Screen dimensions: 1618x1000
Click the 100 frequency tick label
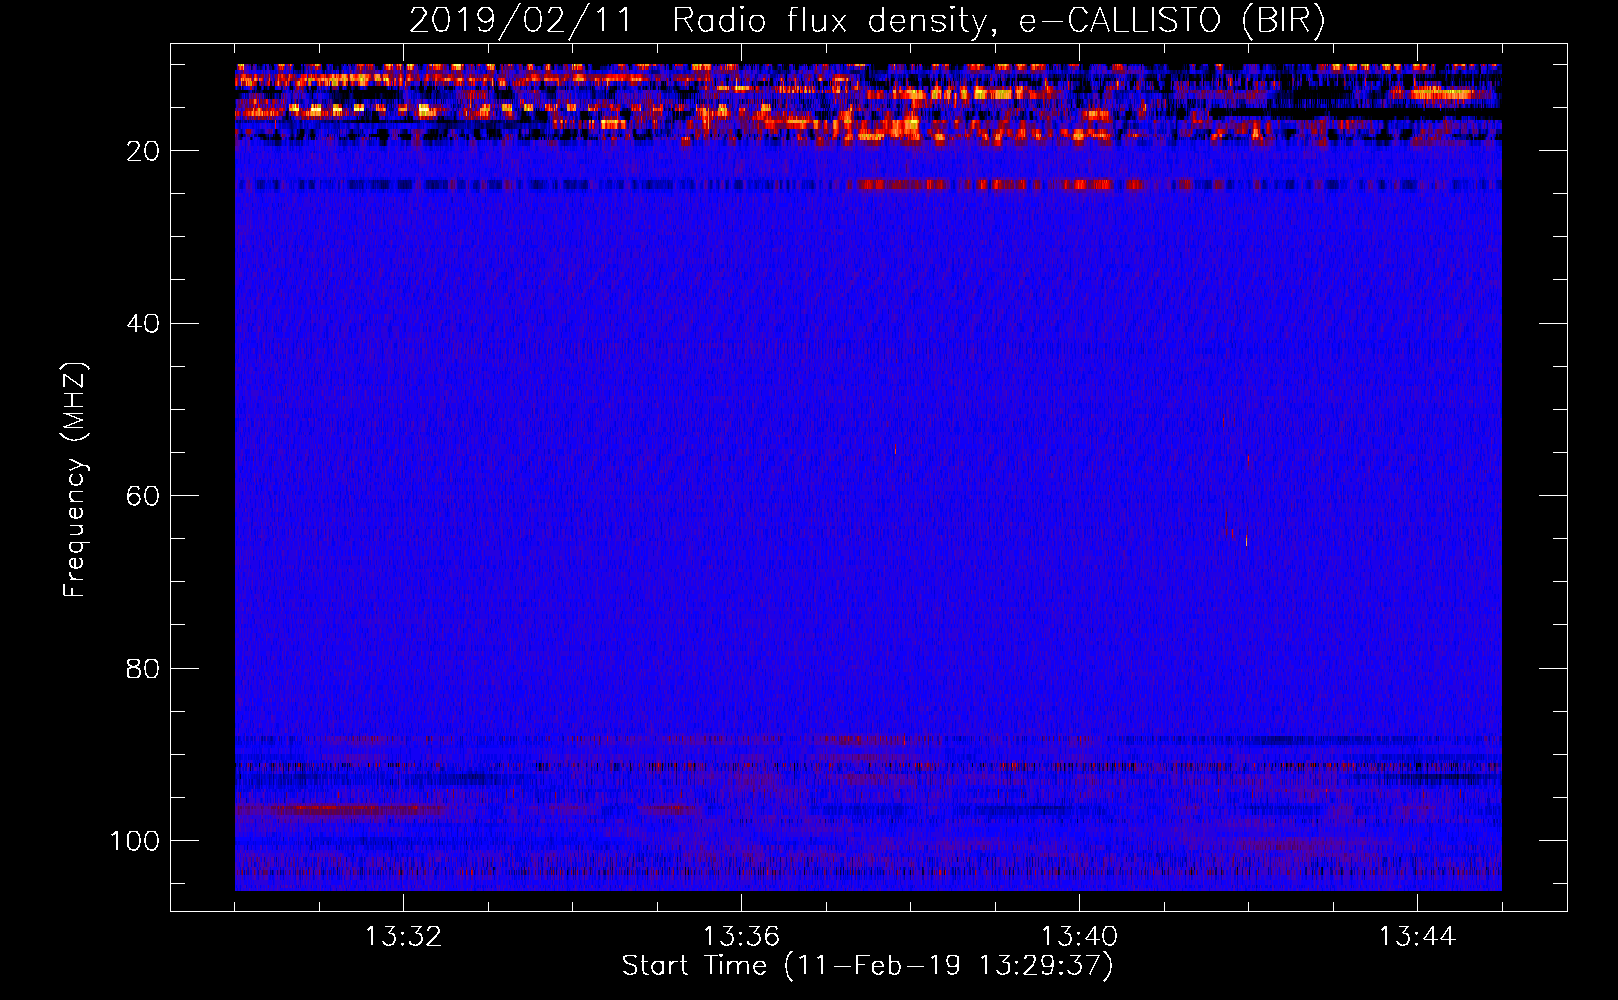click(x=135, y=841)
